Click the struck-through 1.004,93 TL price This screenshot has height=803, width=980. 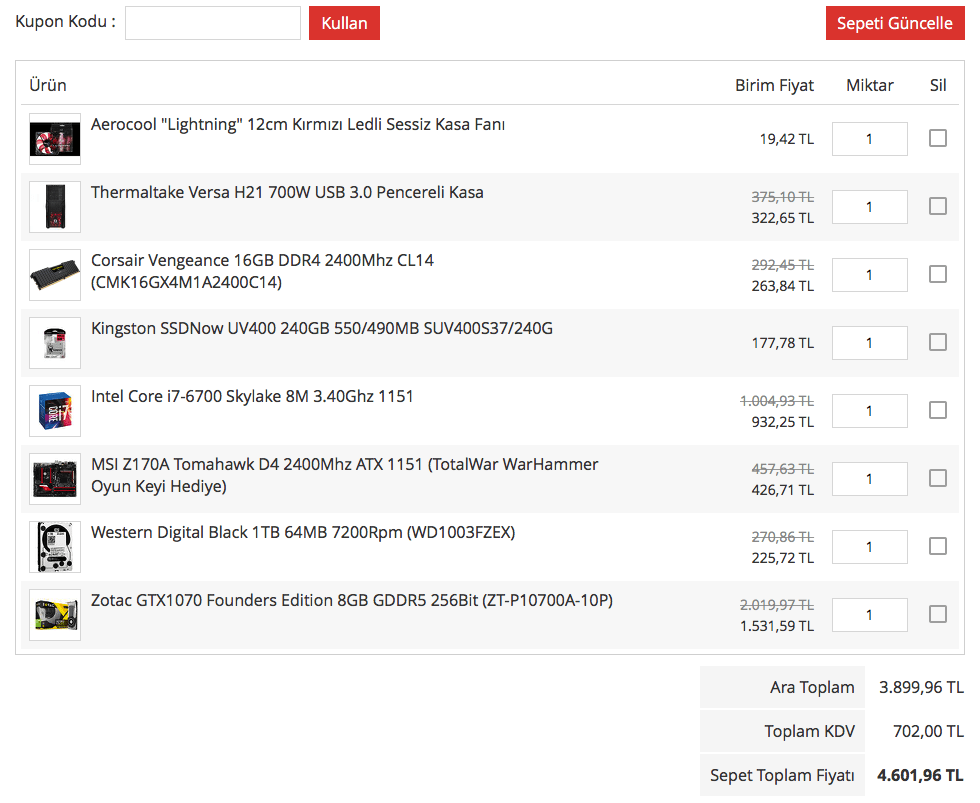(x=777, y=401)
